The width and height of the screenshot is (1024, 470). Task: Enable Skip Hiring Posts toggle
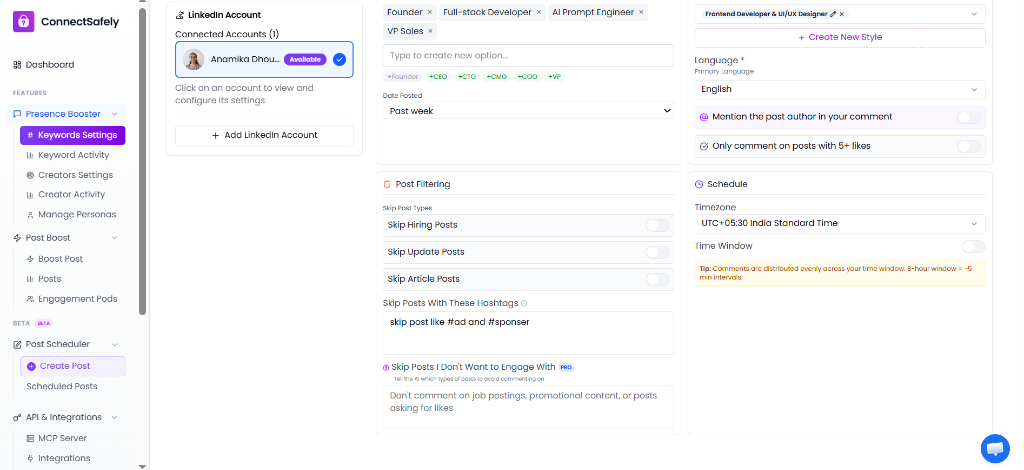point(657,225)
